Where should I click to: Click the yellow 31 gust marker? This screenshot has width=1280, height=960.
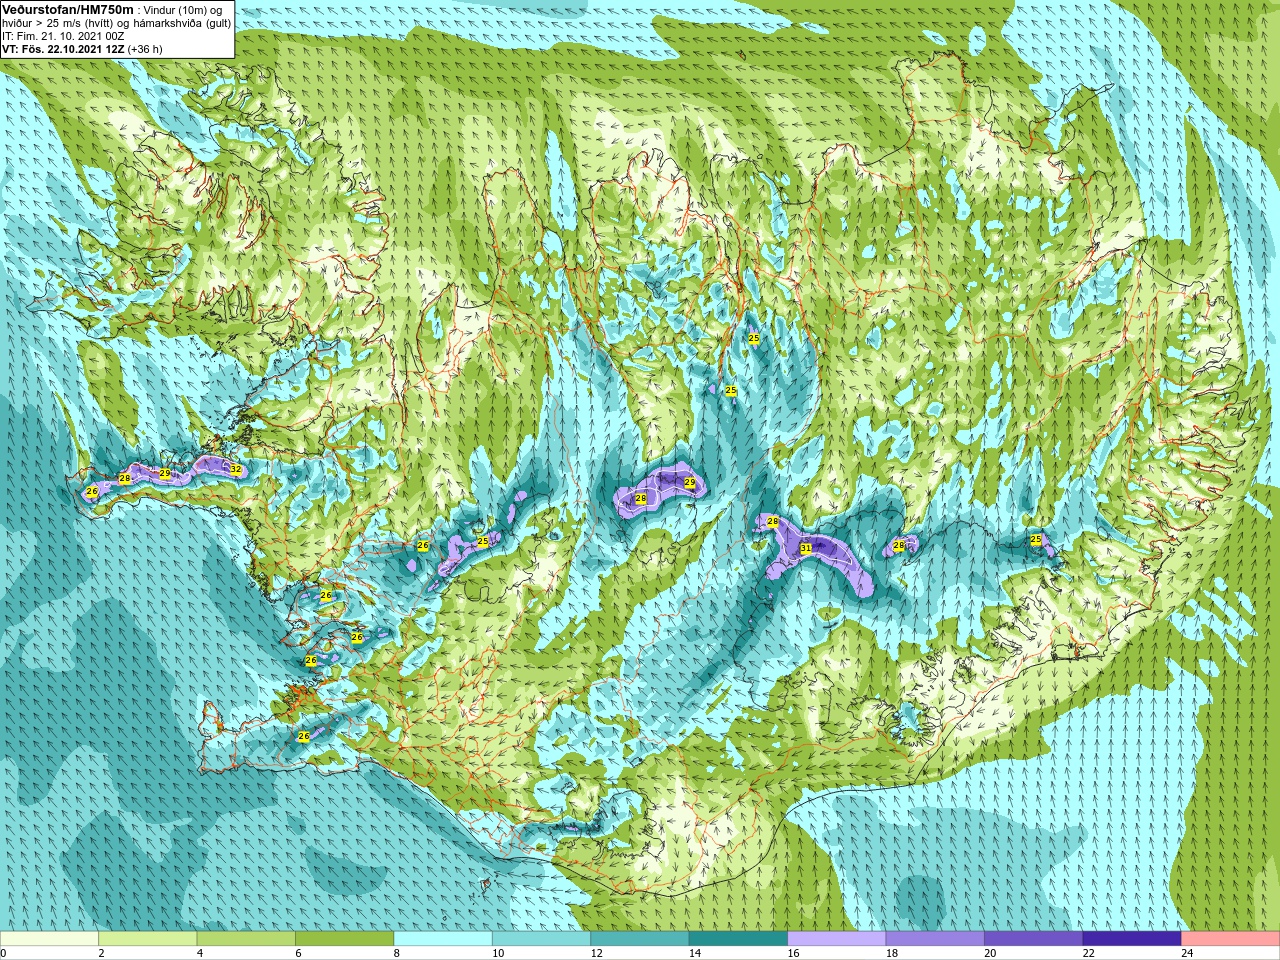pyautogui.click(x=806, y=548)
